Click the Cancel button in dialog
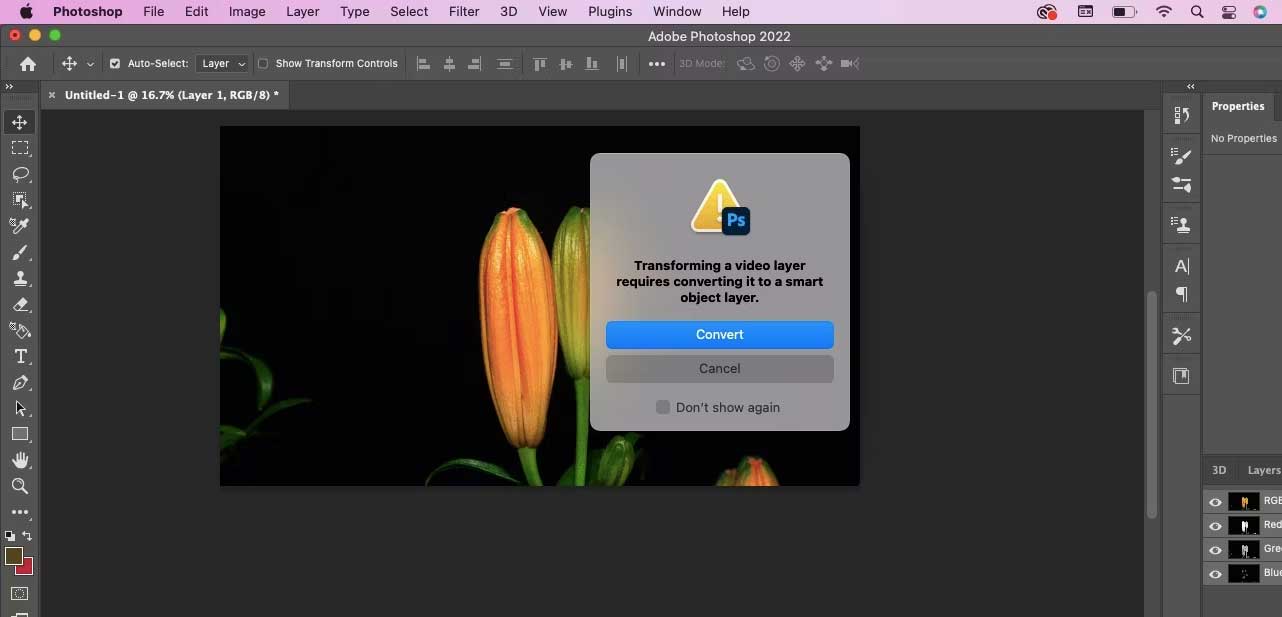 [719, 369]
